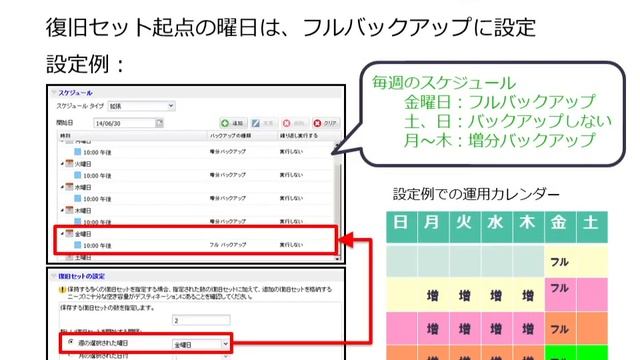The height and width of the screenshot is (360, 640).
Task: Click the blue schedule icon under 火曜日
Action: (78, 175)
